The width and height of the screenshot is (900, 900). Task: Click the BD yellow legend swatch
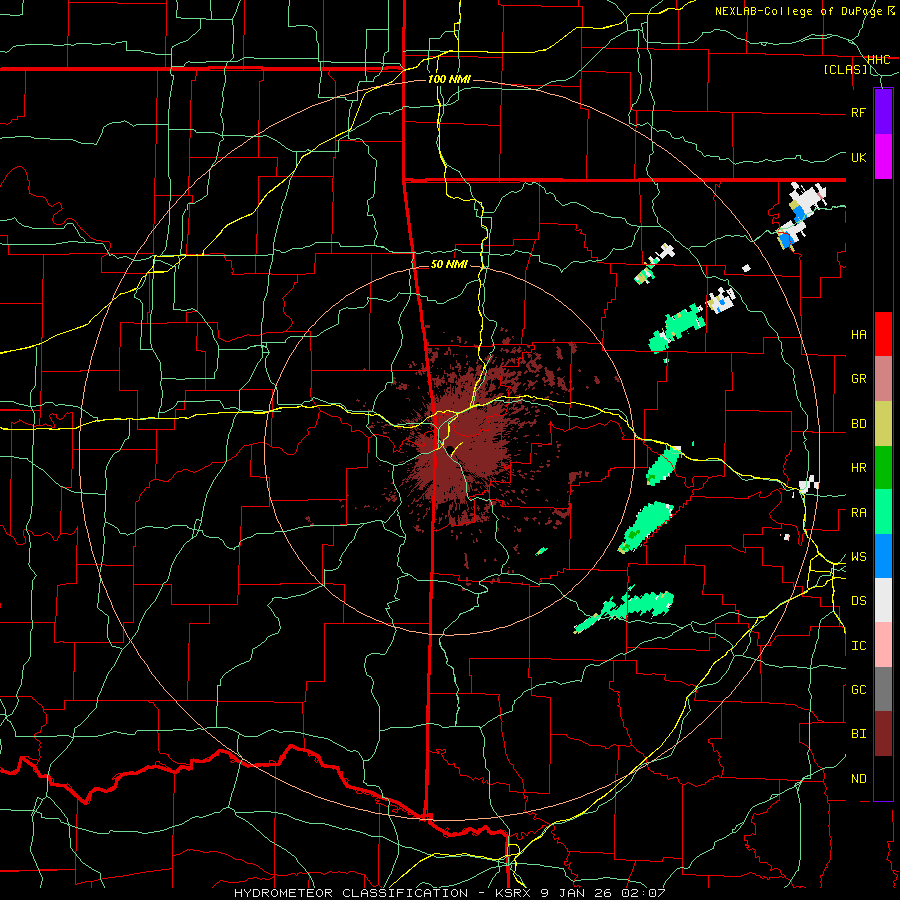pos(883,423)
